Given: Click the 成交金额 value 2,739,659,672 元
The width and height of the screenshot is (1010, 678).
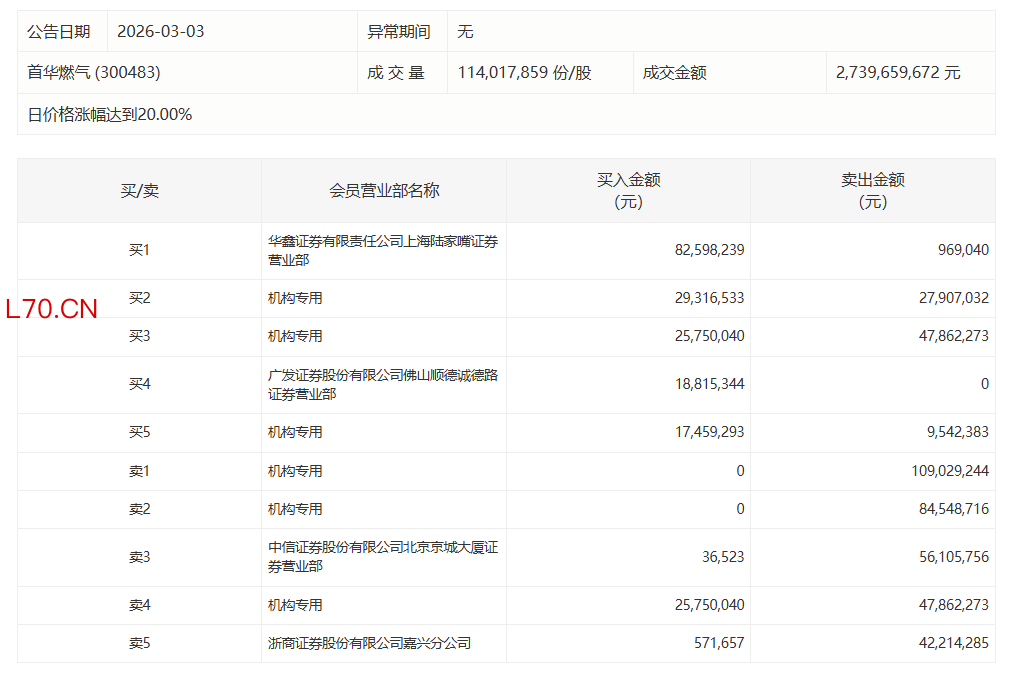Looking at the screenshot, I should pyautogui.click(x=898, y=73).
